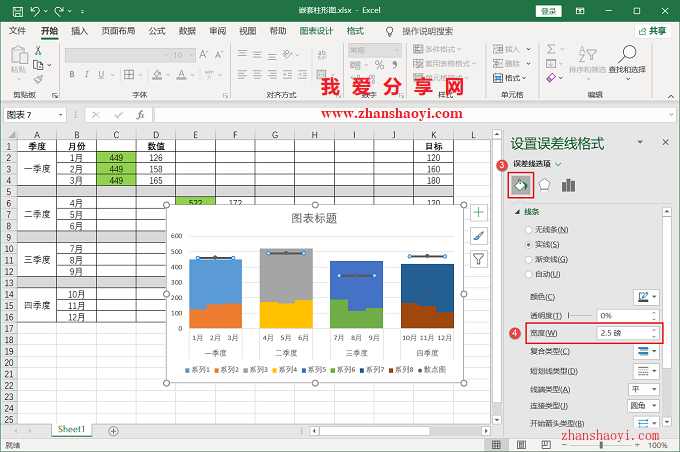Select the No line (无线条) radio button

[528, 230]
